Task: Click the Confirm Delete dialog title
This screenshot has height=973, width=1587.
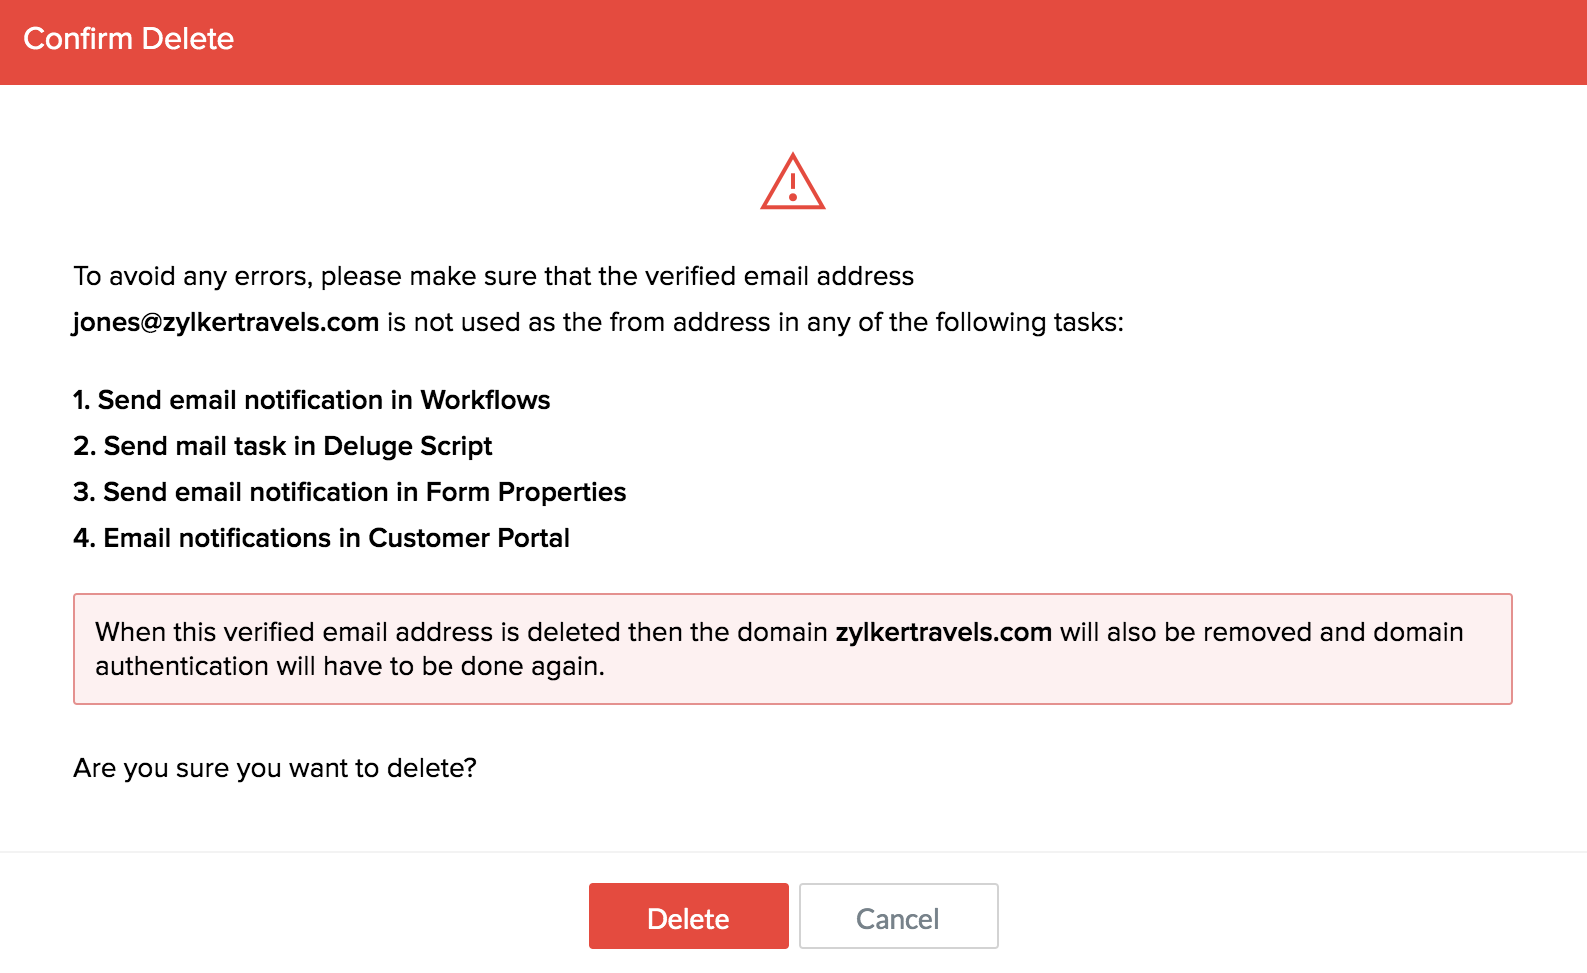Action: pos(128,39)
